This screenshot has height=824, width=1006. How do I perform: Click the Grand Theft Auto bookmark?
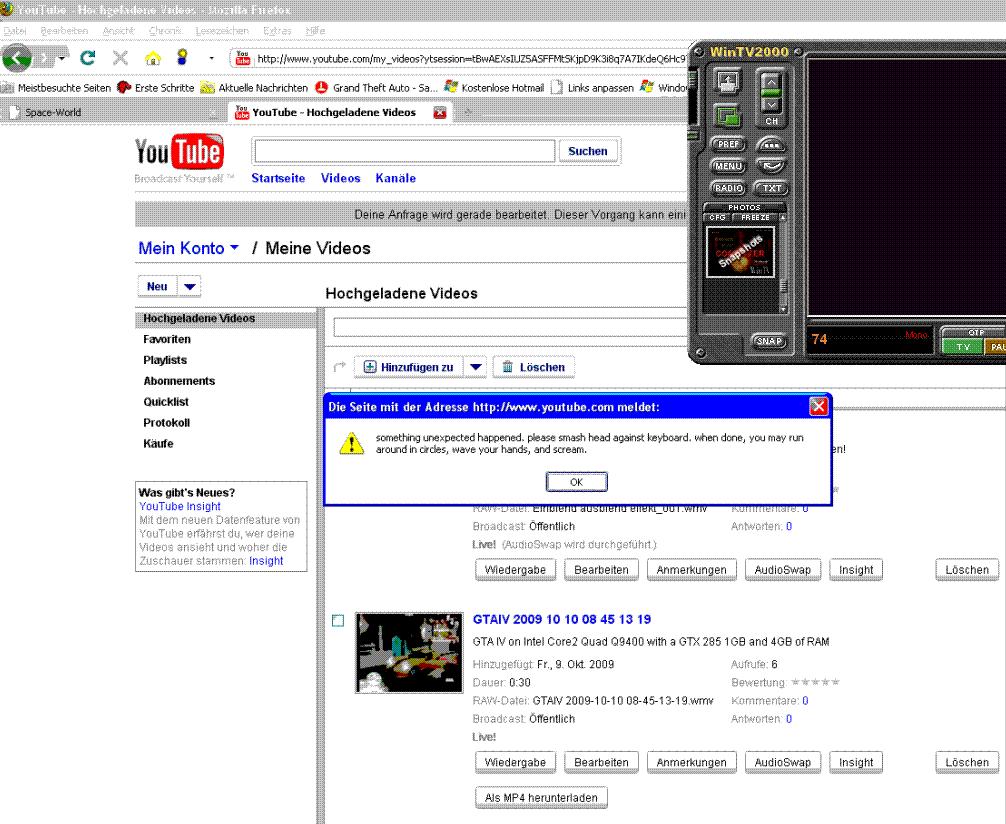377,88
